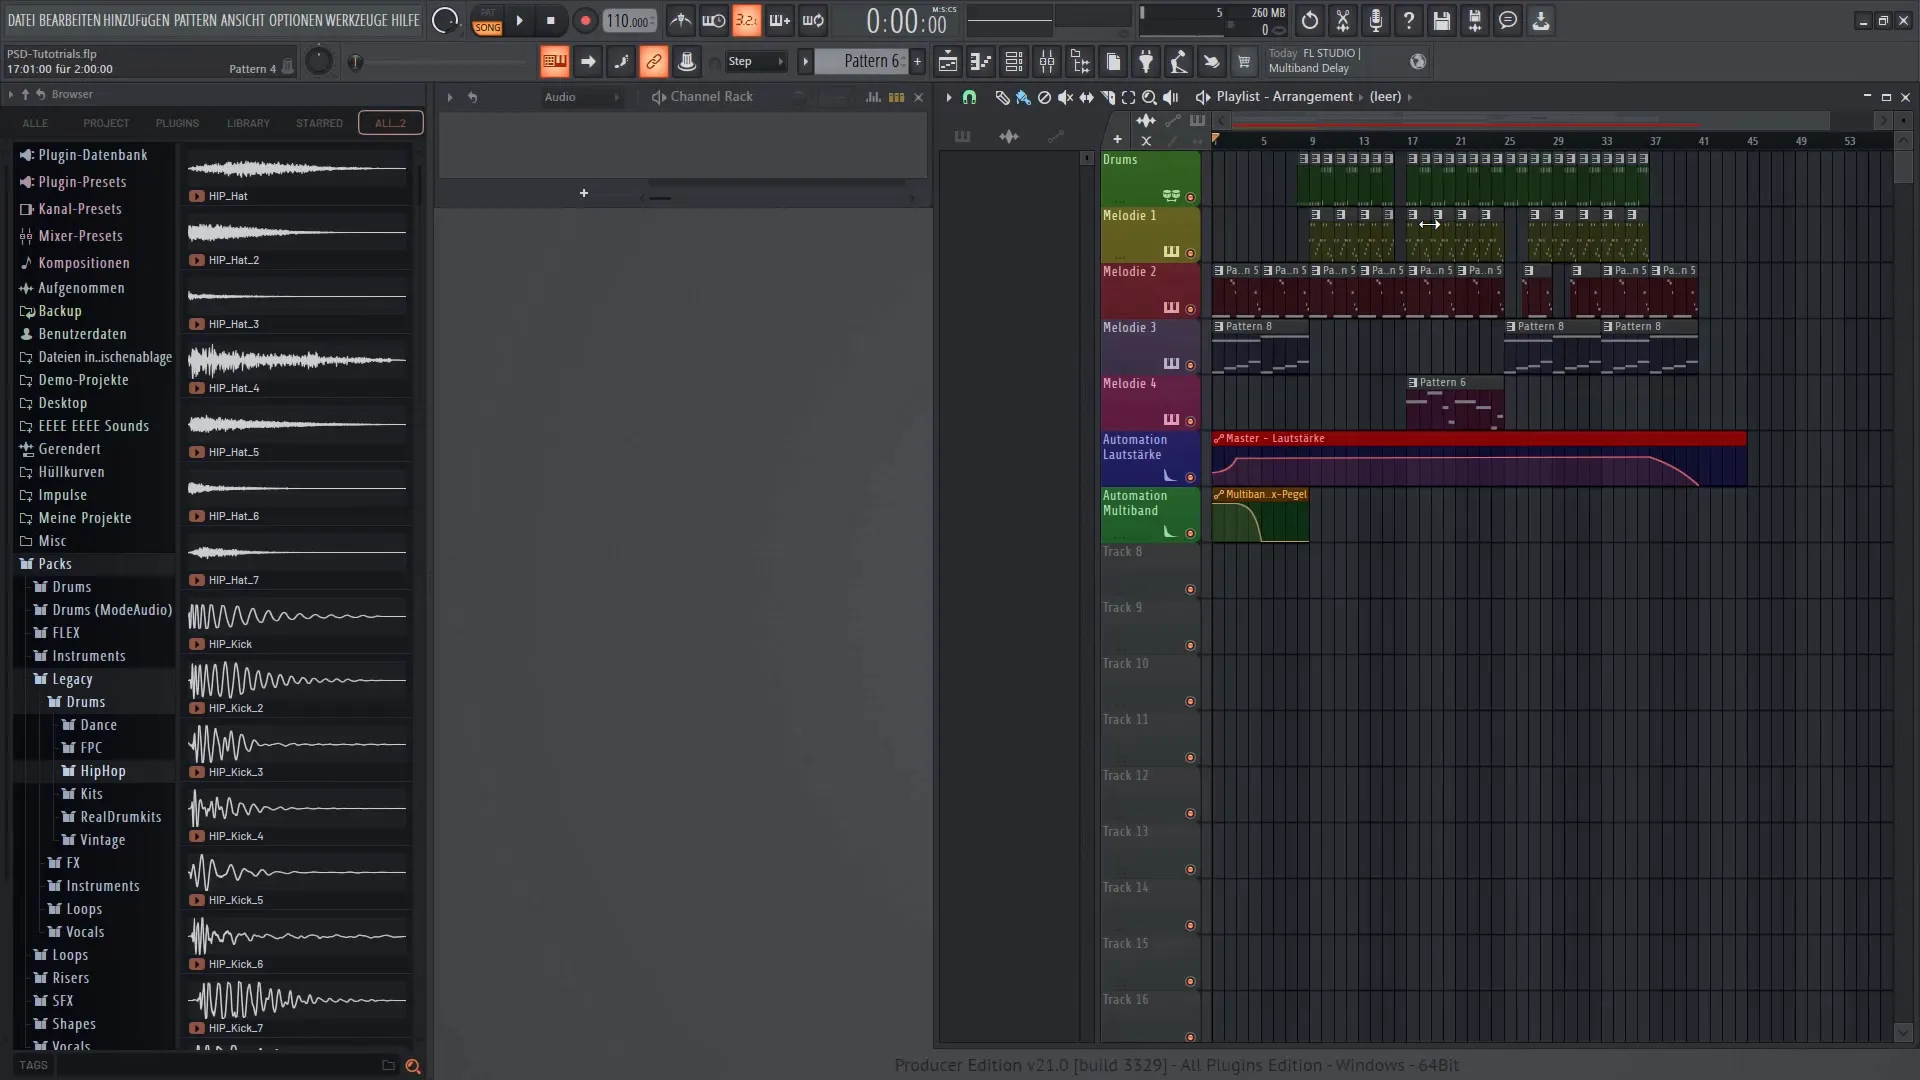Open BEARBEITEN menu
The image size is (1920, 1080).
point(70,20)
